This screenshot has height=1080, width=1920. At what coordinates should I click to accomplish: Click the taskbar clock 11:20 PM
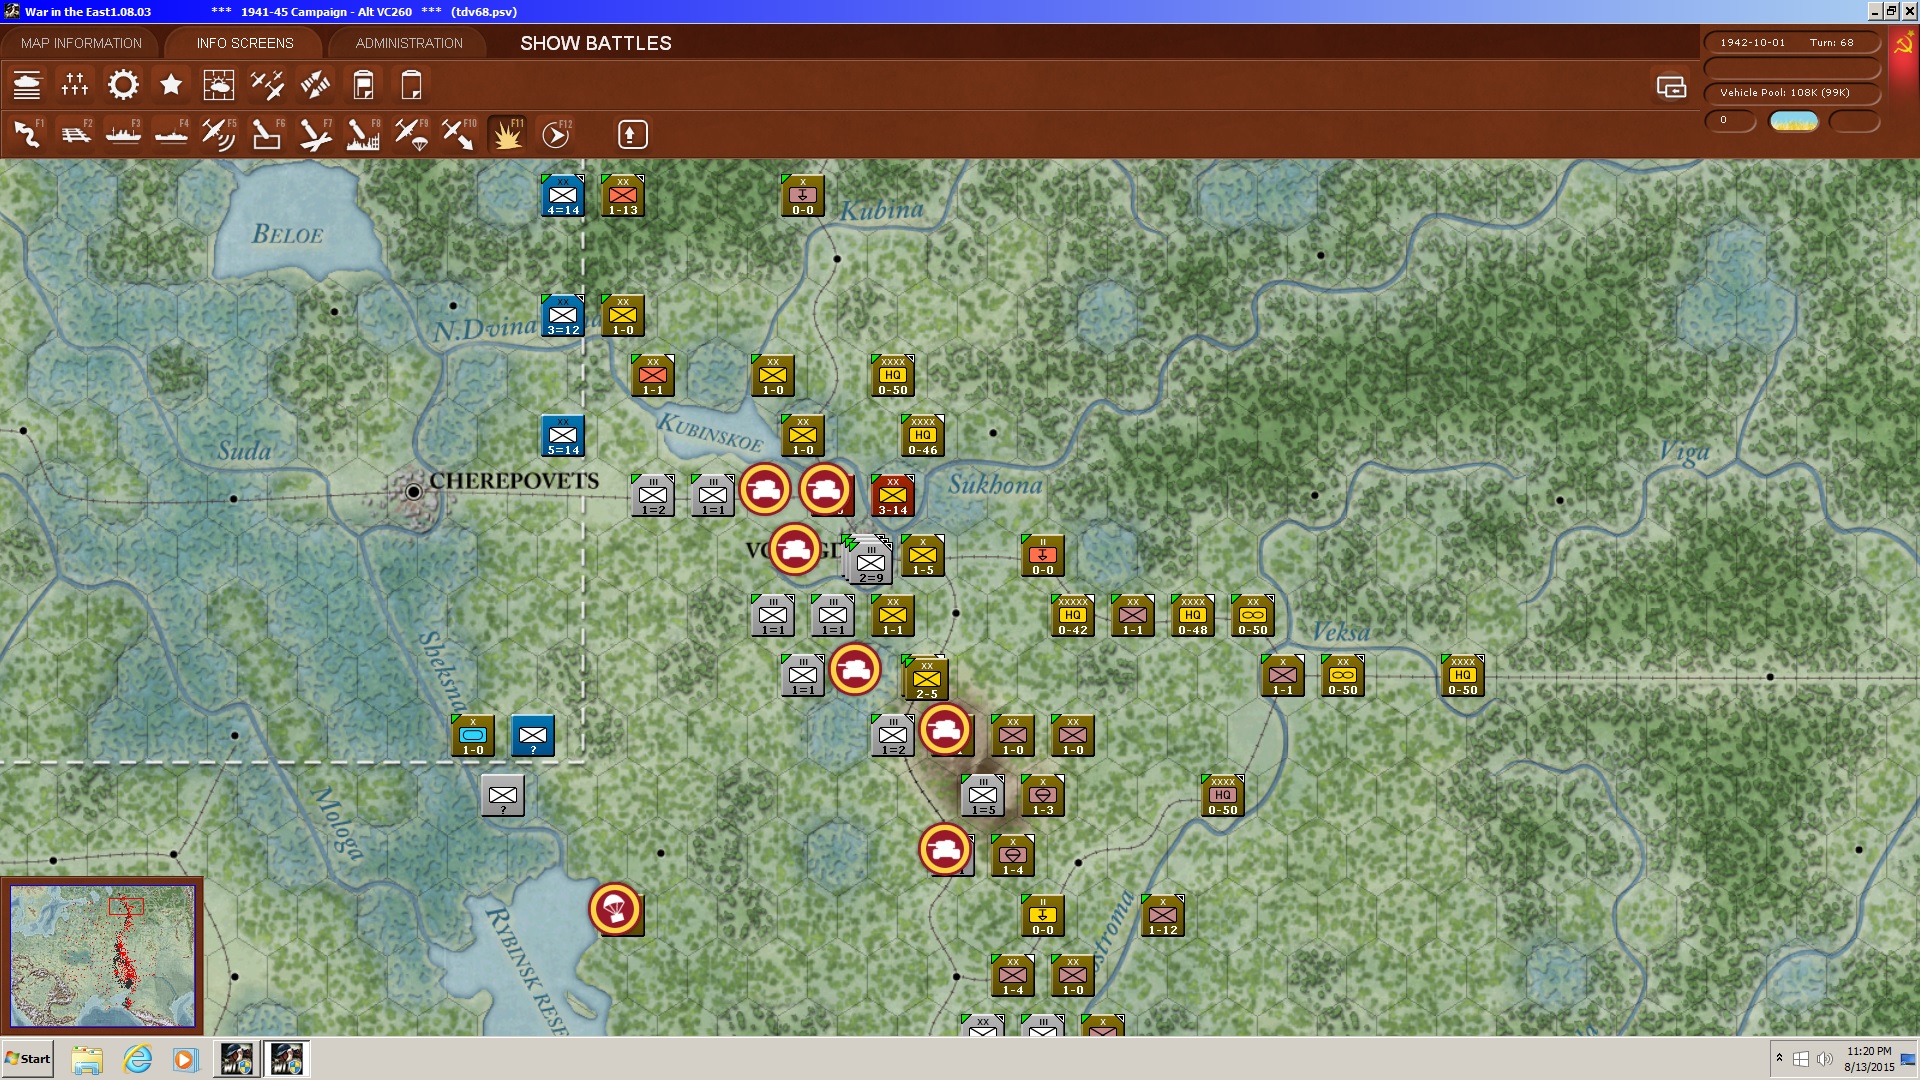click(x=1869, y=1059)
